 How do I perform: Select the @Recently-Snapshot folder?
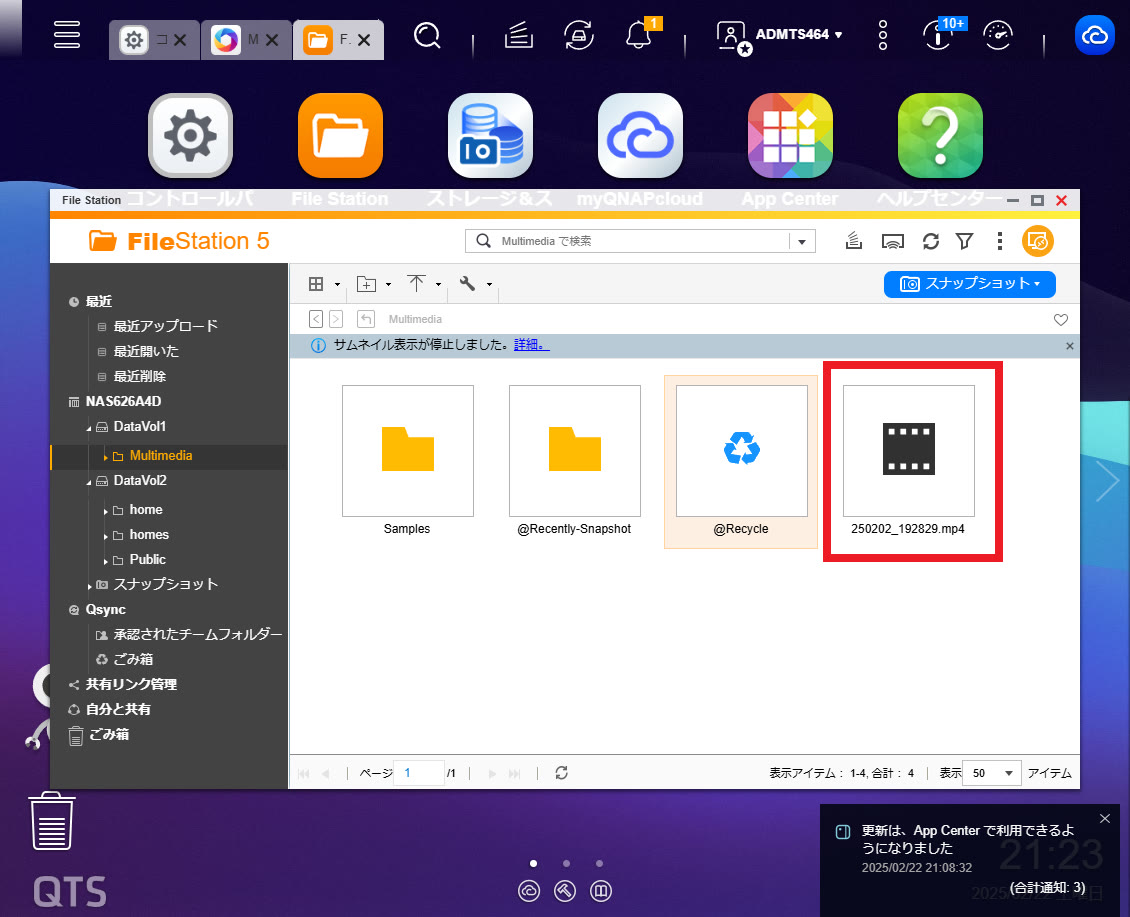pyautogui.click(x=574, y=461)
